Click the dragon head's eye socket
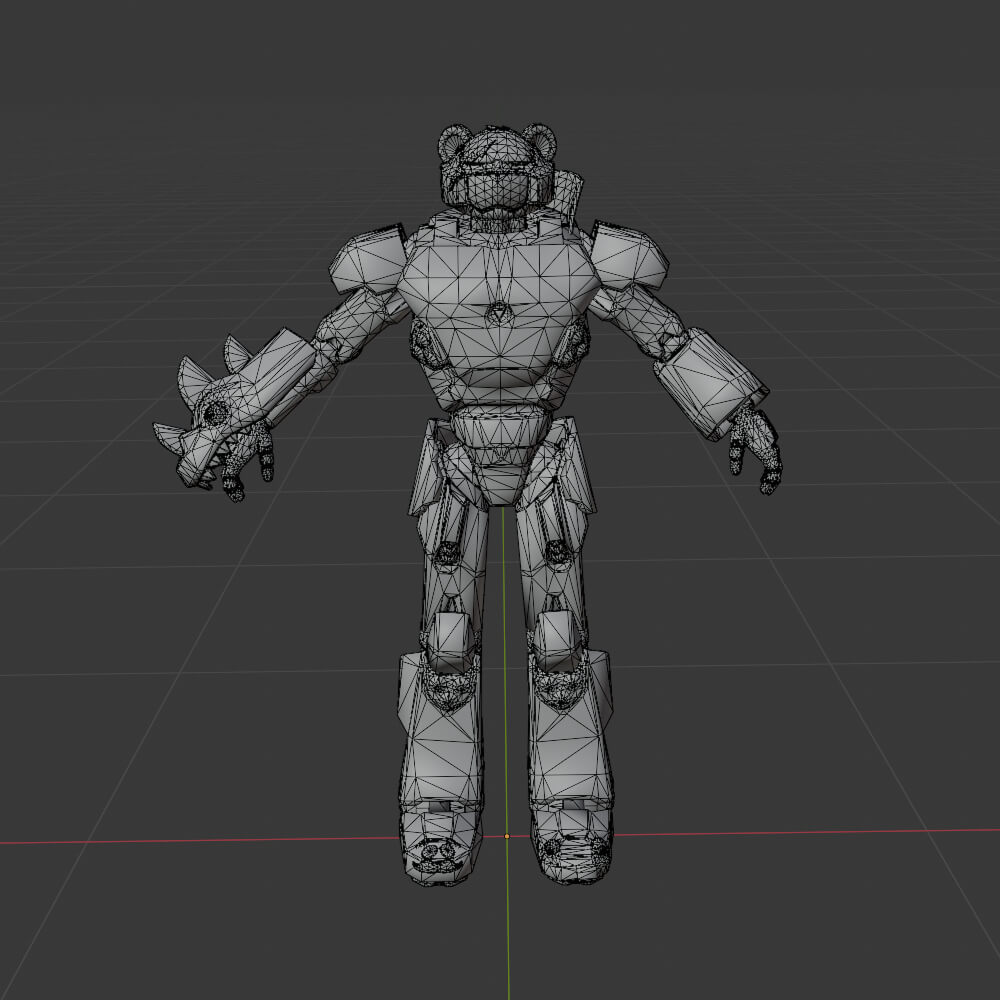 click(213, 411)
